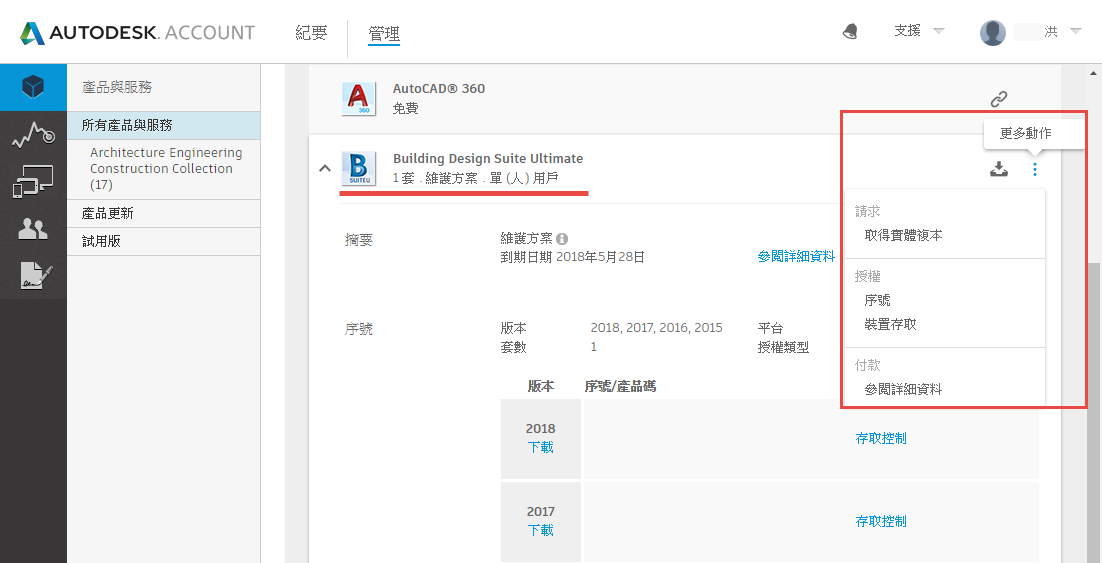This screenshot has width=1102, height=563.
Task: Click the scrollbar up arrow
Action: (x=1095, y=72)
